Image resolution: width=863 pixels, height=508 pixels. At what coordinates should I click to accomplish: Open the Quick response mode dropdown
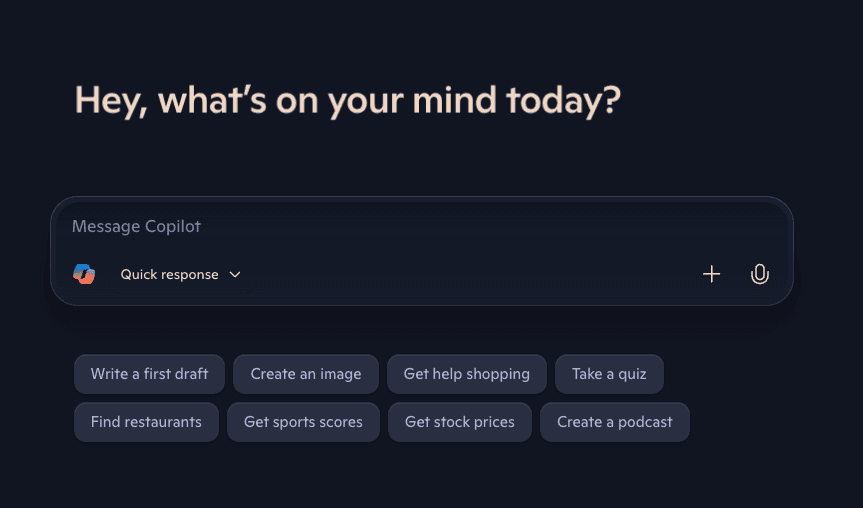coord(170,274)
